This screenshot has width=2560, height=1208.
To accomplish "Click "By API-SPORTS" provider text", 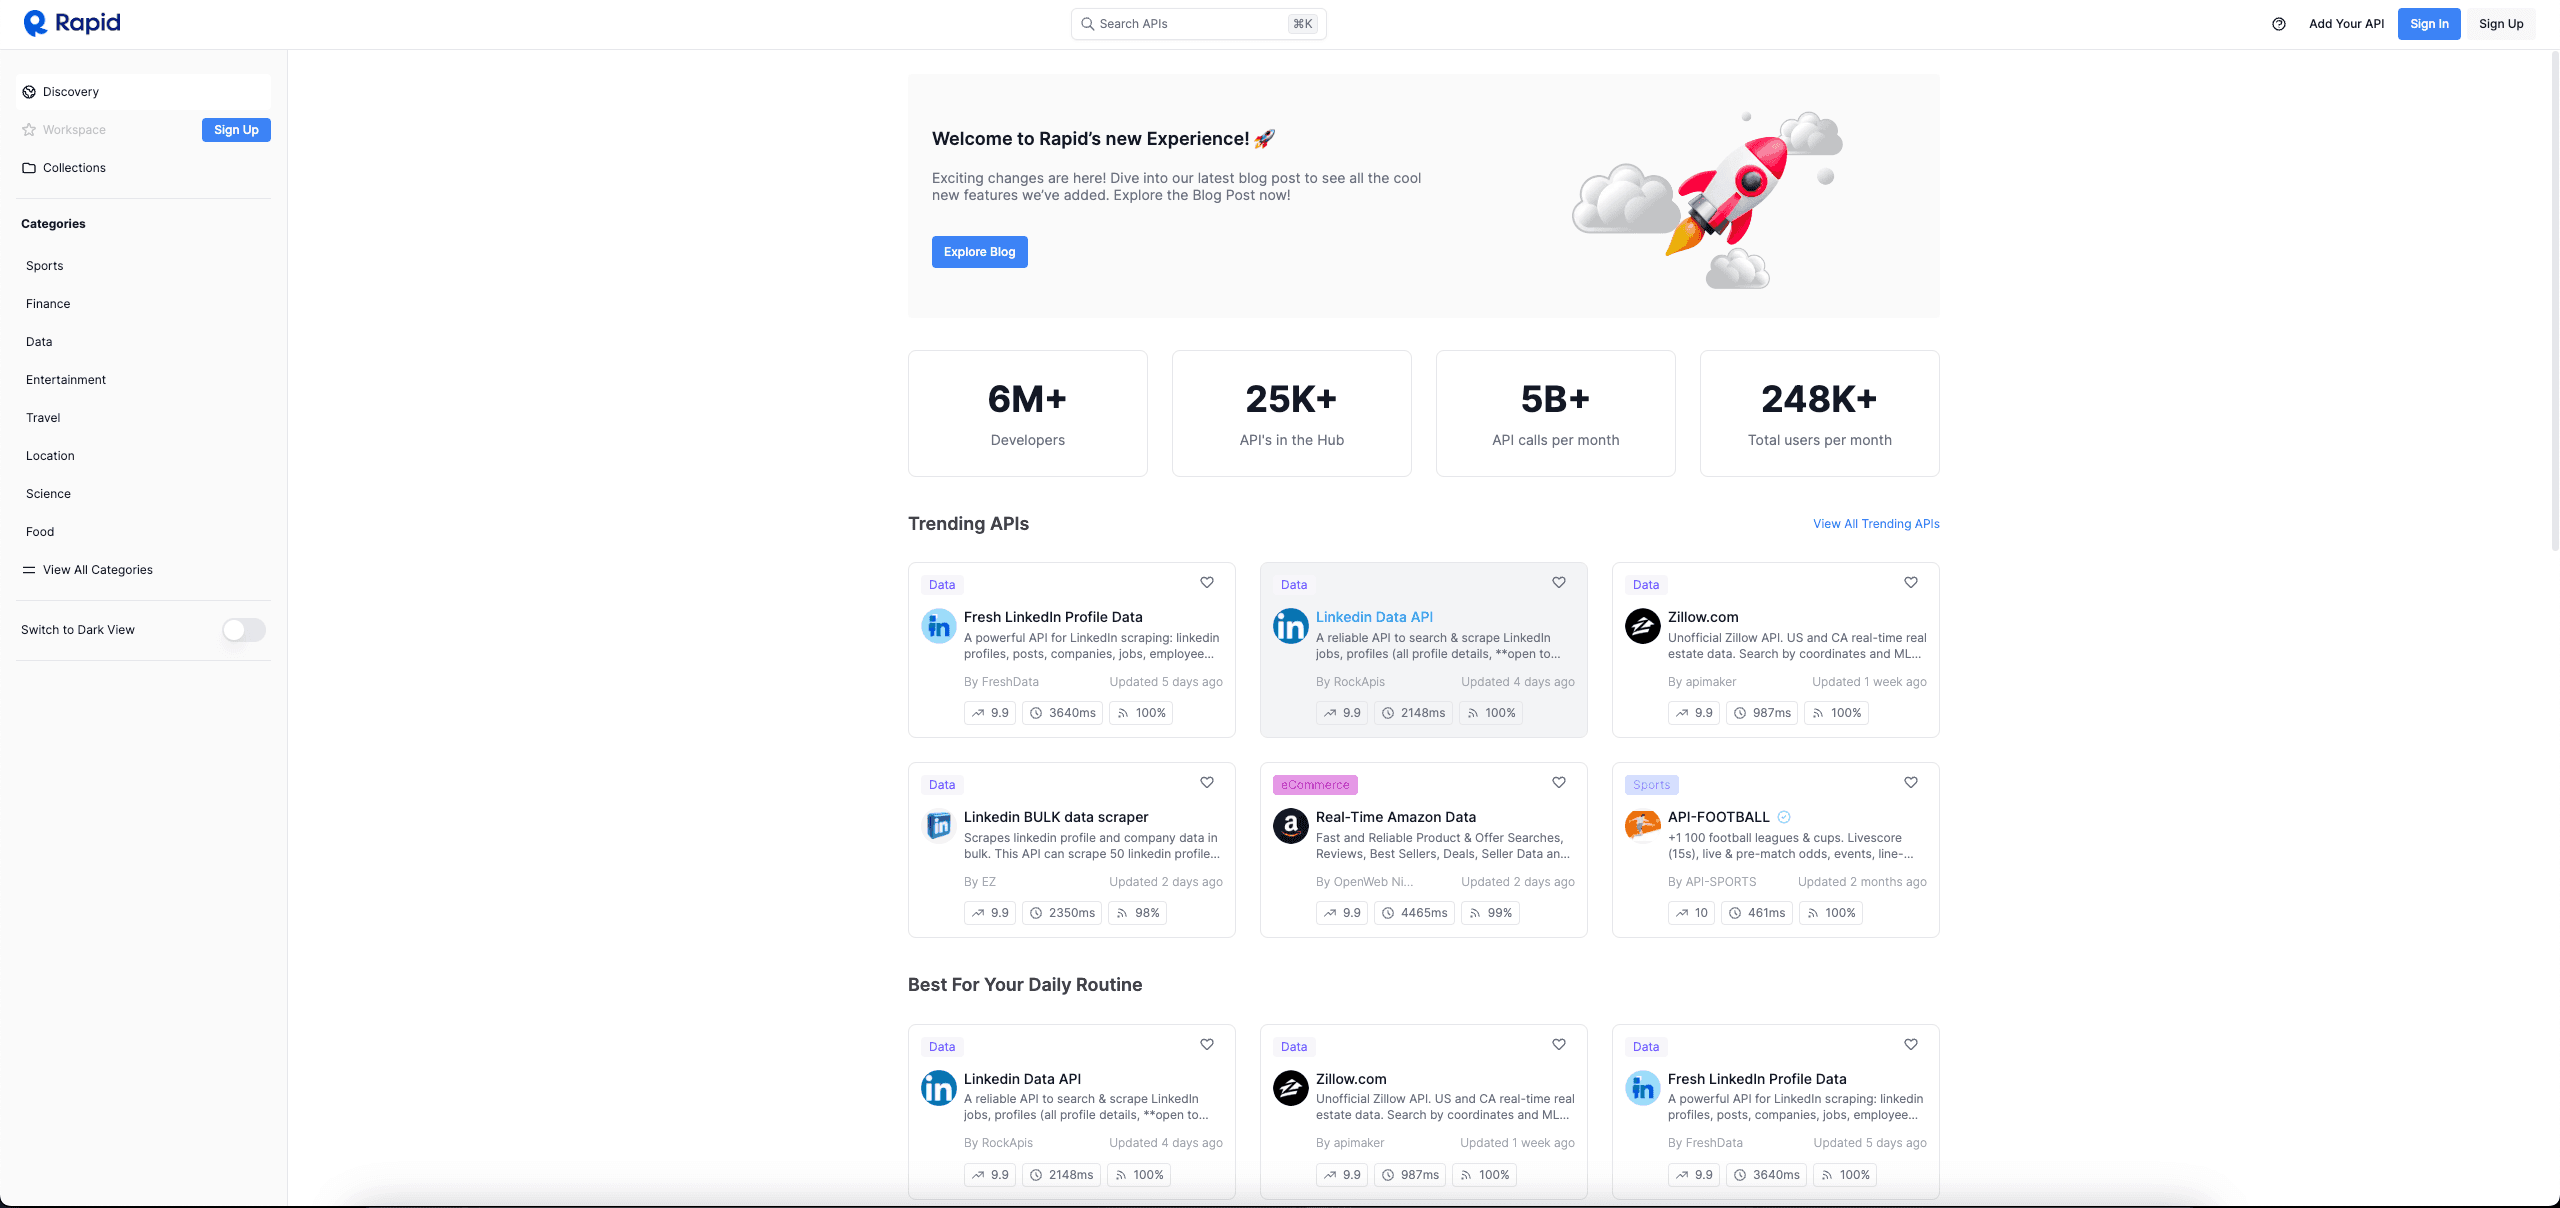I will (x=1712, y=882).
